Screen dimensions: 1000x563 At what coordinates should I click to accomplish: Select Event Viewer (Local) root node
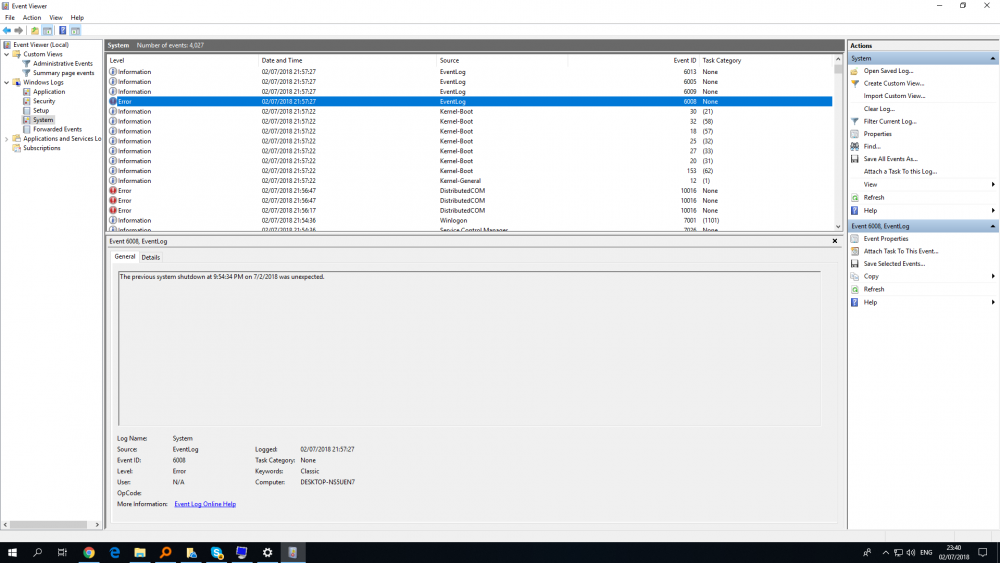[41, 45]
